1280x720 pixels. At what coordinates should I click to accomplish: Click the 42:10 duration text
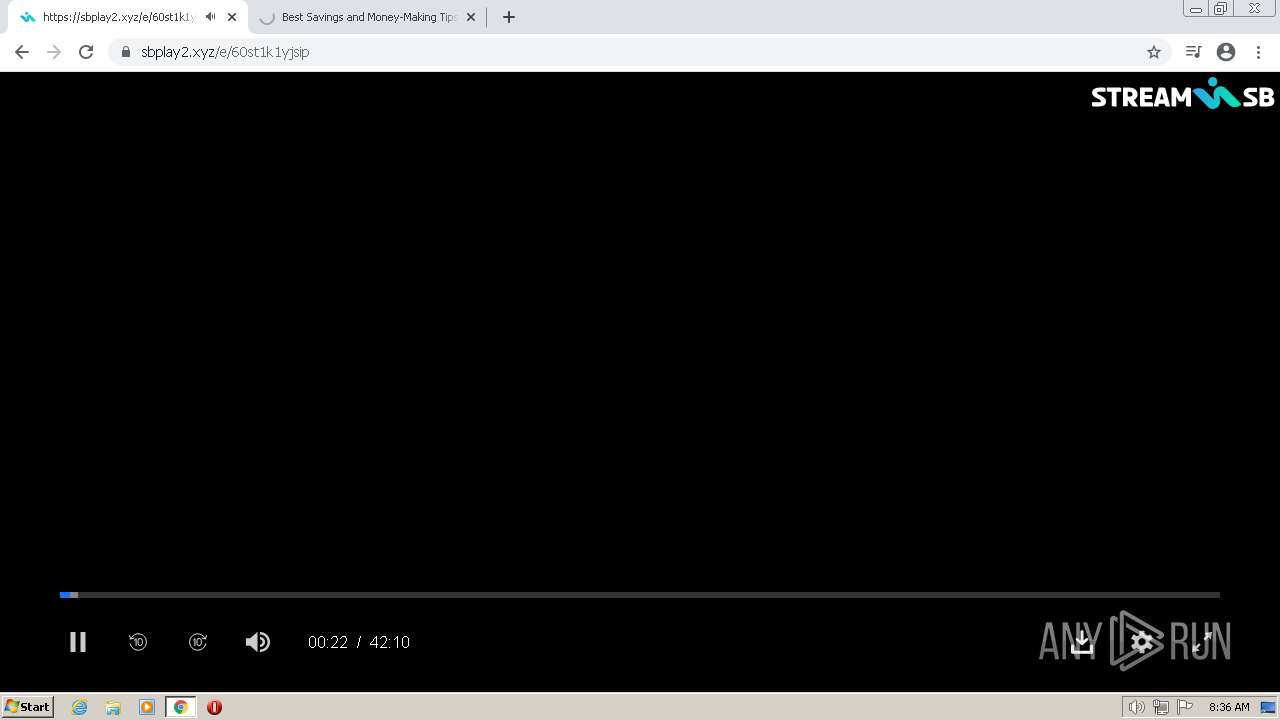point(390,642)
